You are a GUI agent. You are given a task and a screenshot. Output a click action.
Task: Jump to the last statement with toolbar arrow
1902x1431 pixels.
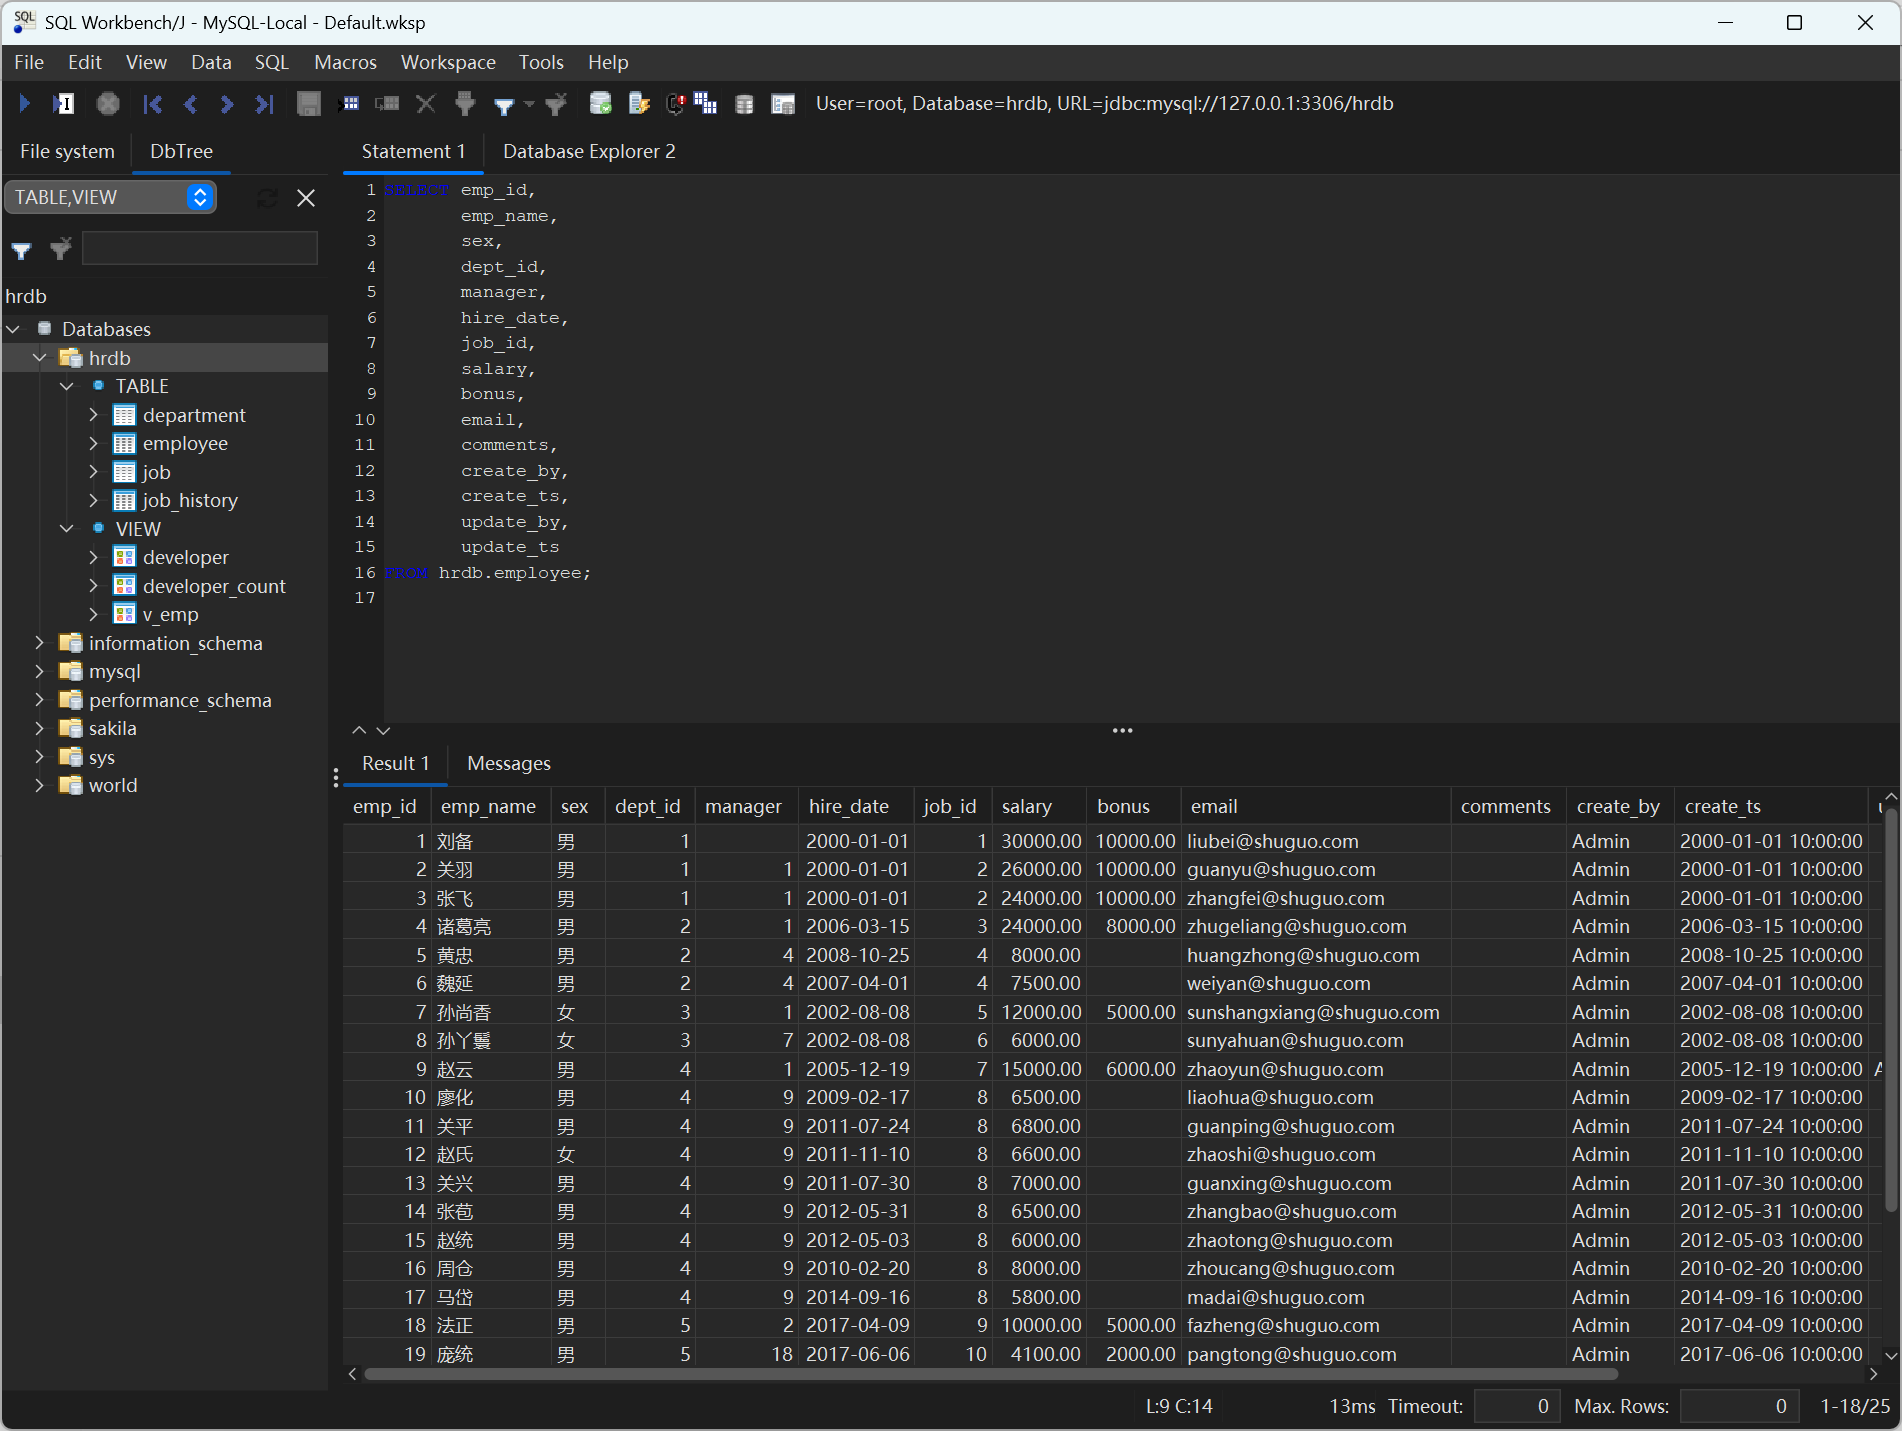(265, 103)
